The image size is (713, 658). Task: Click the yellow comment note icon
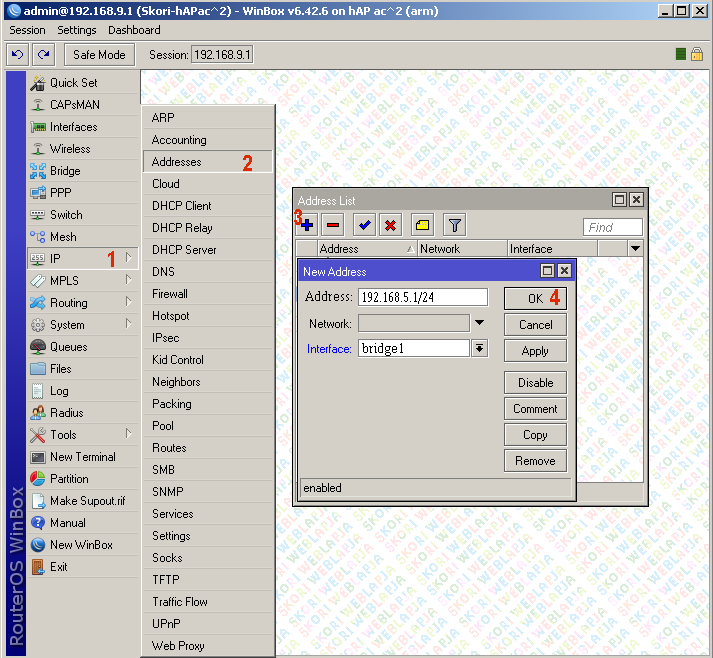(x=422, y=226)
